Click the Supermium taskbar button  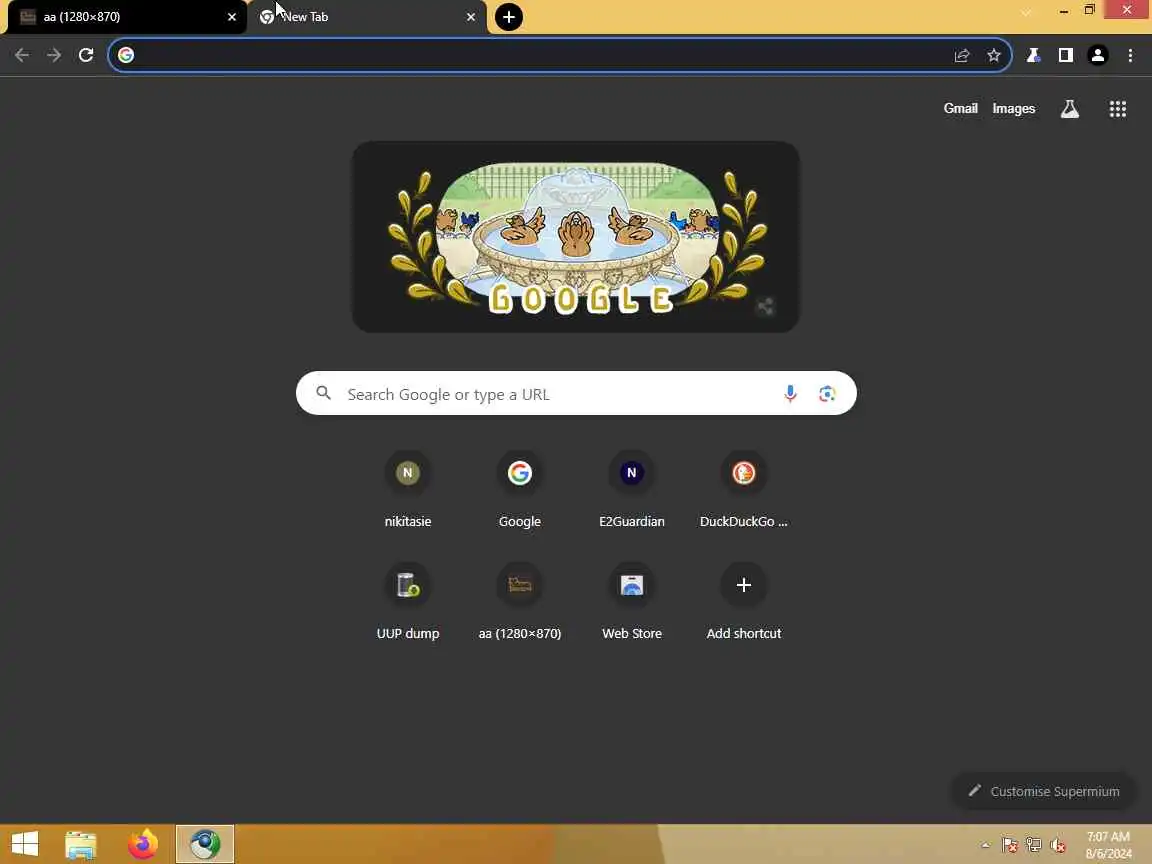coord(205,844)
